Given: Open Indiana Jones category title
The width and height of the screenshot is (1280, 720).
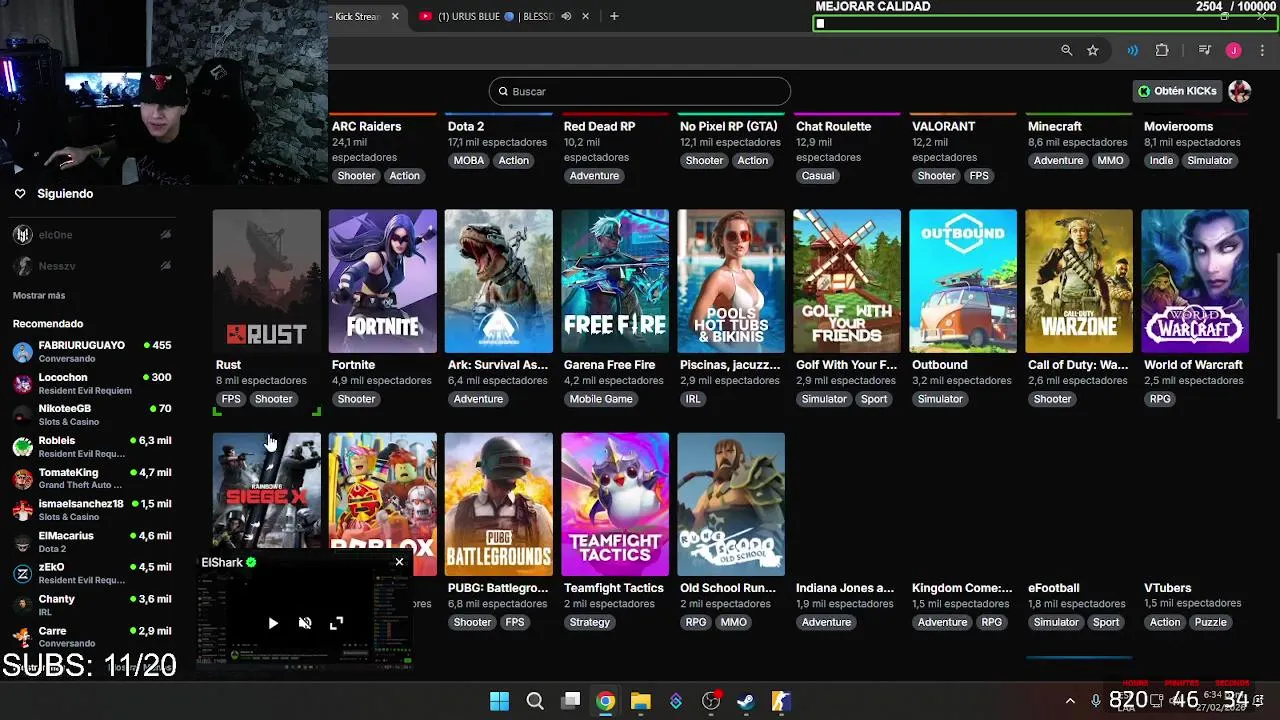Looking at the screenshot, I should point(845,588).
